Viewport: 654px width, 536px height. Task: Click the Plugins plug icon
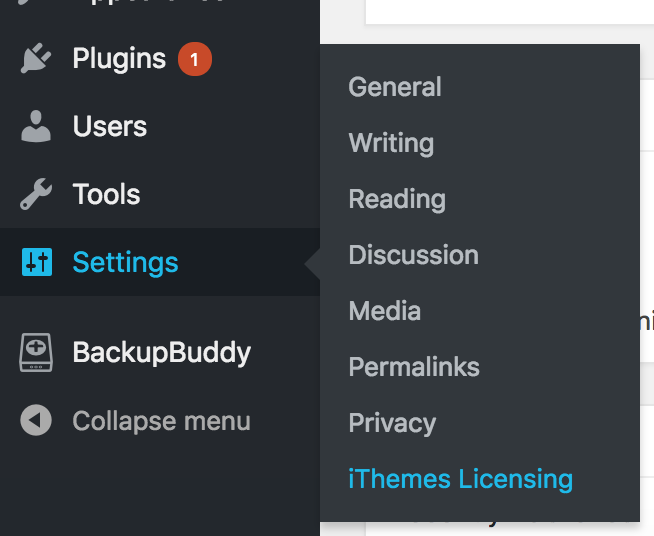coord(36,58)
